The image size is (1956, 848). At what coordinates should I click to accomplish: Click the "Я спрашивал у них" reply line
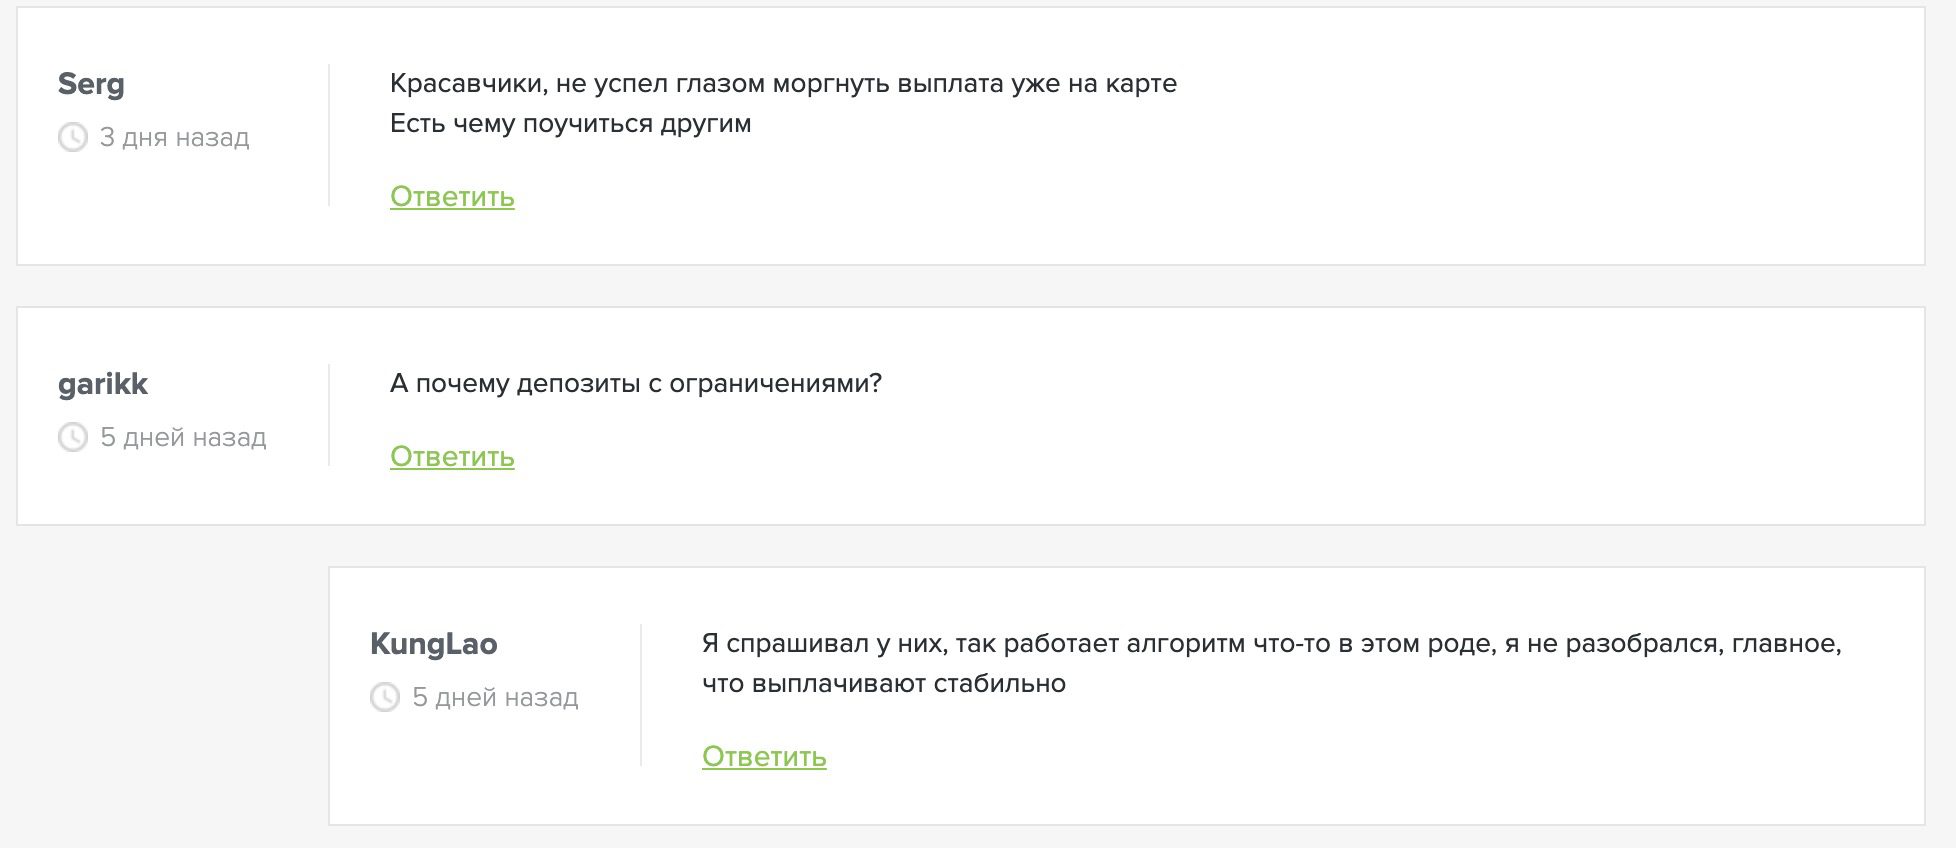(1271, 643)
